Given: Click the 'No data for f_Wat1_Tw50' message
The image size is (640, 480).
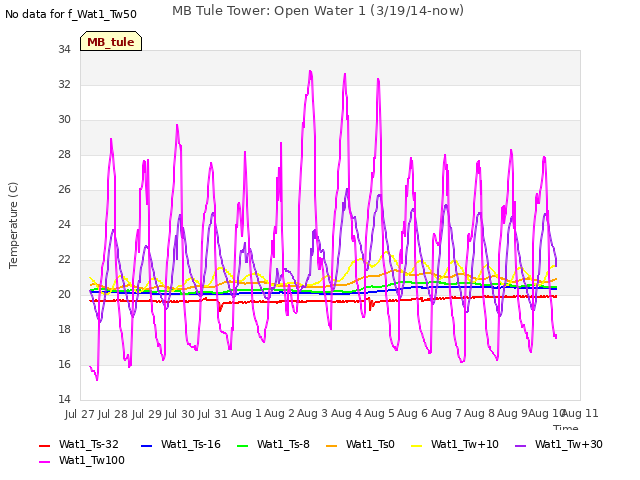Looking at the screenshot, I should [x=71, y=14].
